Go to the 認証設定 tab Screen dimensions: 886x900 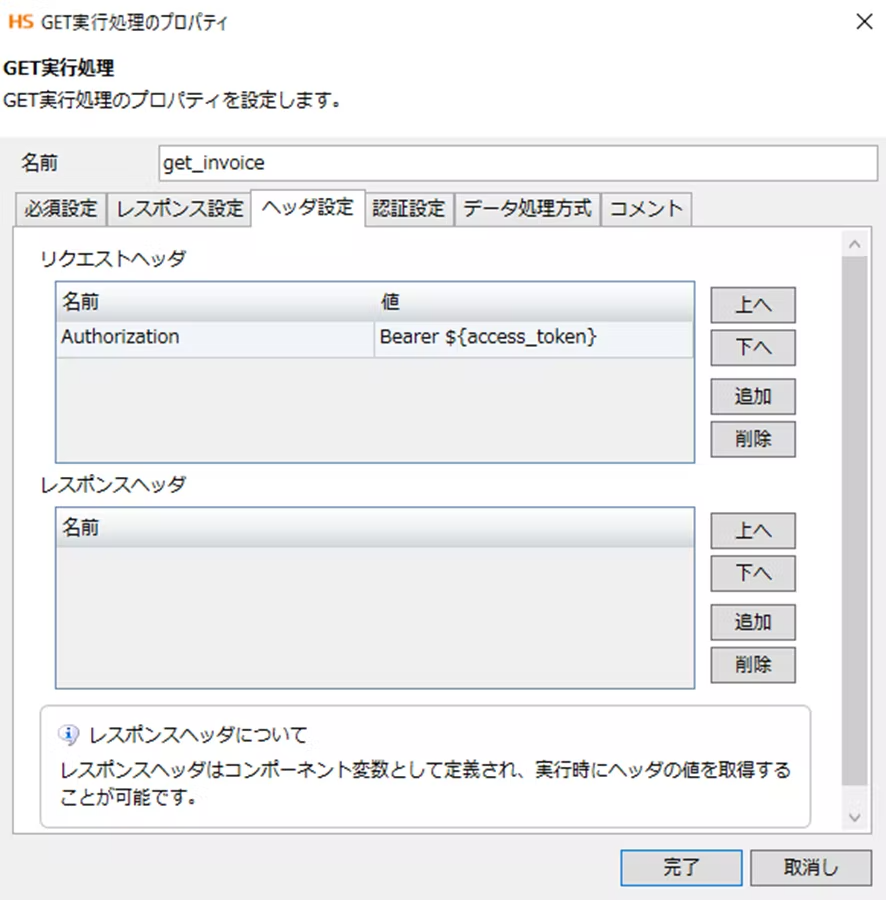[x=408, y=209]
